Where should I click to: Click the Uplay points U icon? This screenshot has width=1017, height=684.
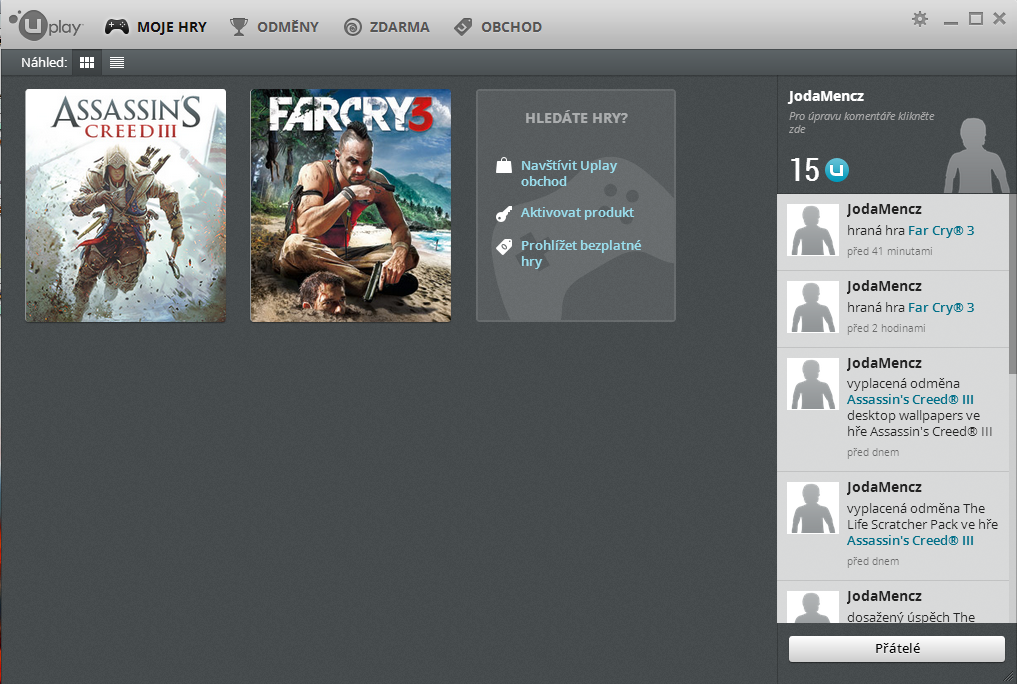tap(837, 170)
